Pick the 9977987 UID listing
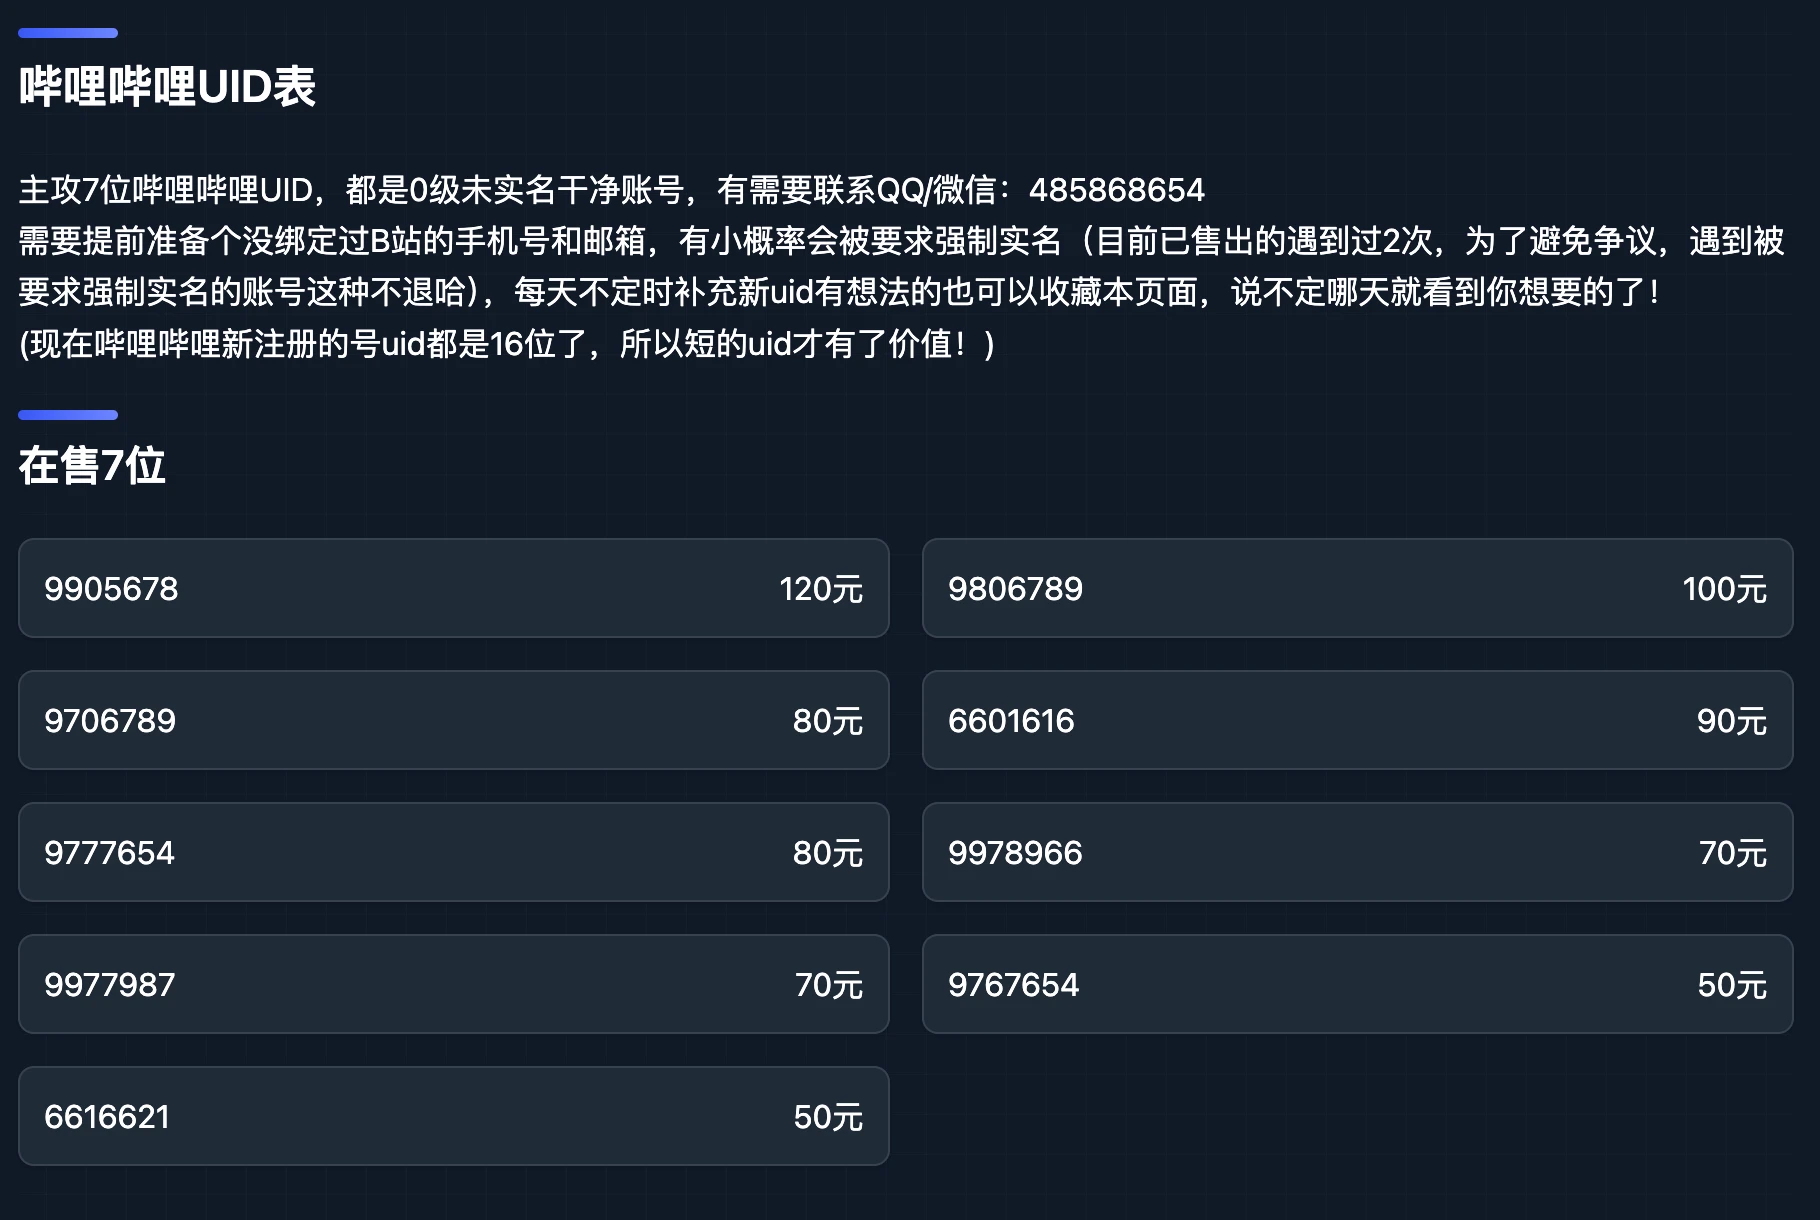Screen dimensions: 1820x1220 (453, 984)
